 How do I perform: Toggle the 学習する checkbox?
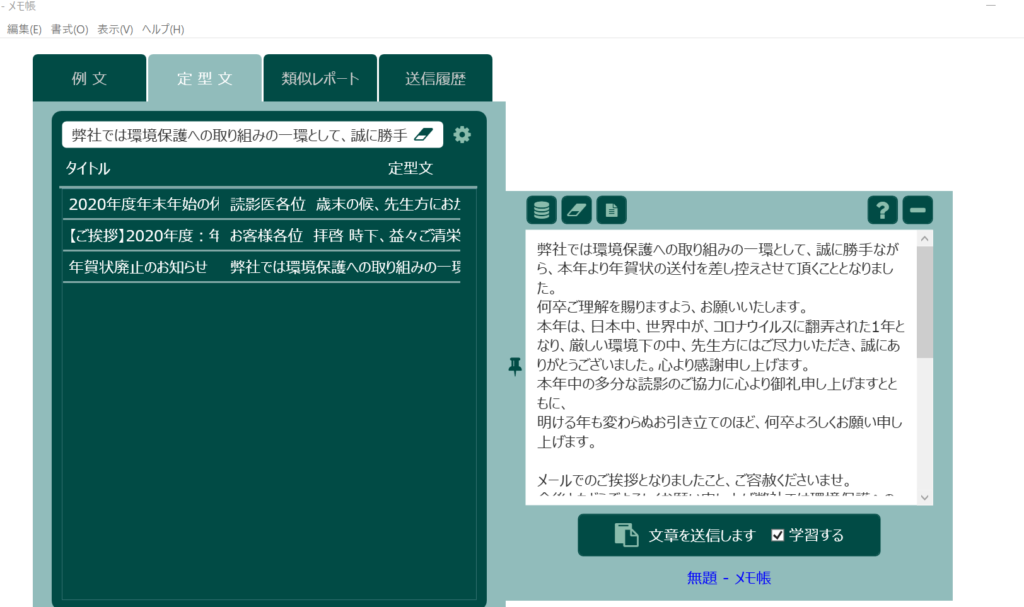pyautogui.click(x=777, y=535)
